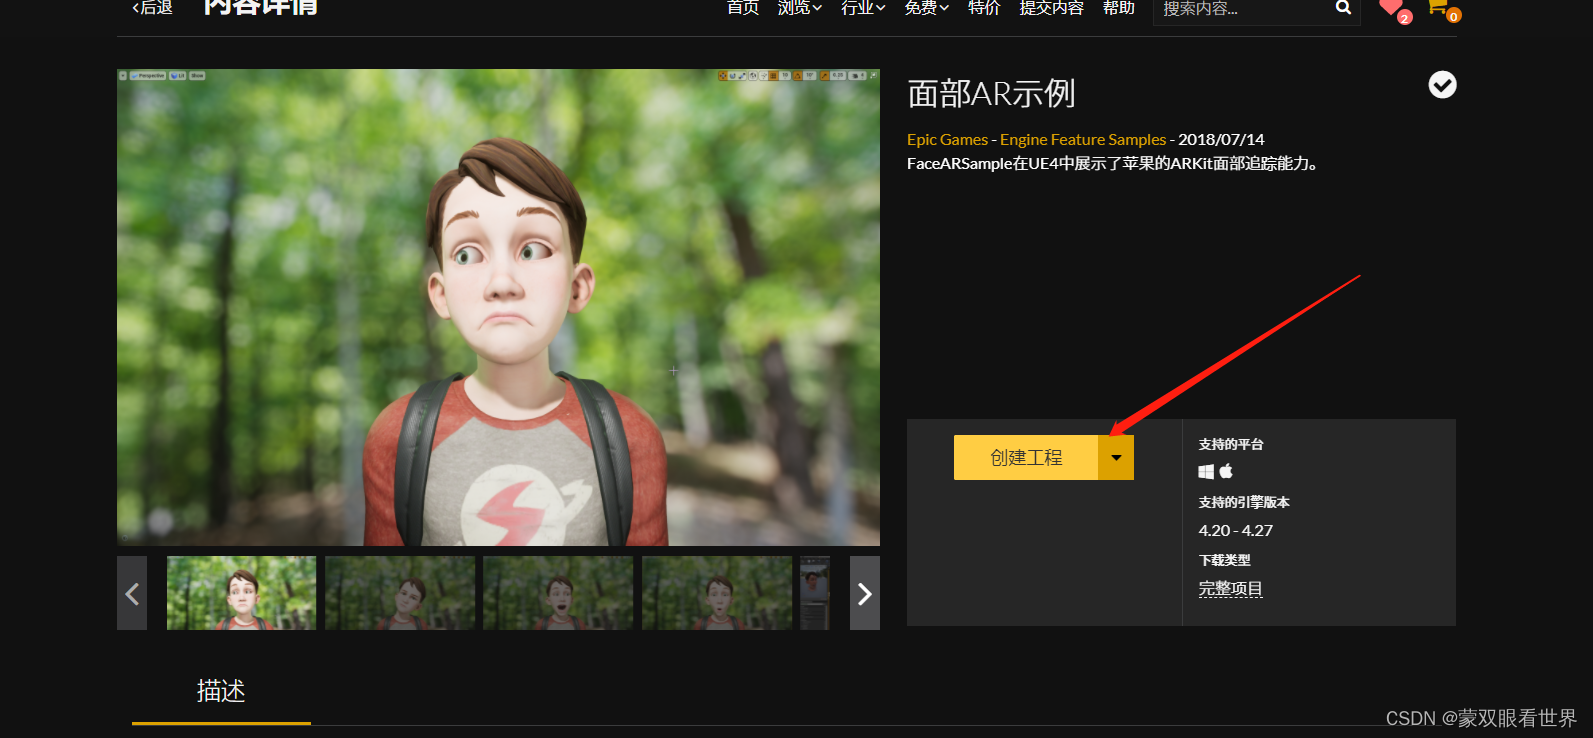
Task: Open the 特价 menu item
Action: (984, 7)
